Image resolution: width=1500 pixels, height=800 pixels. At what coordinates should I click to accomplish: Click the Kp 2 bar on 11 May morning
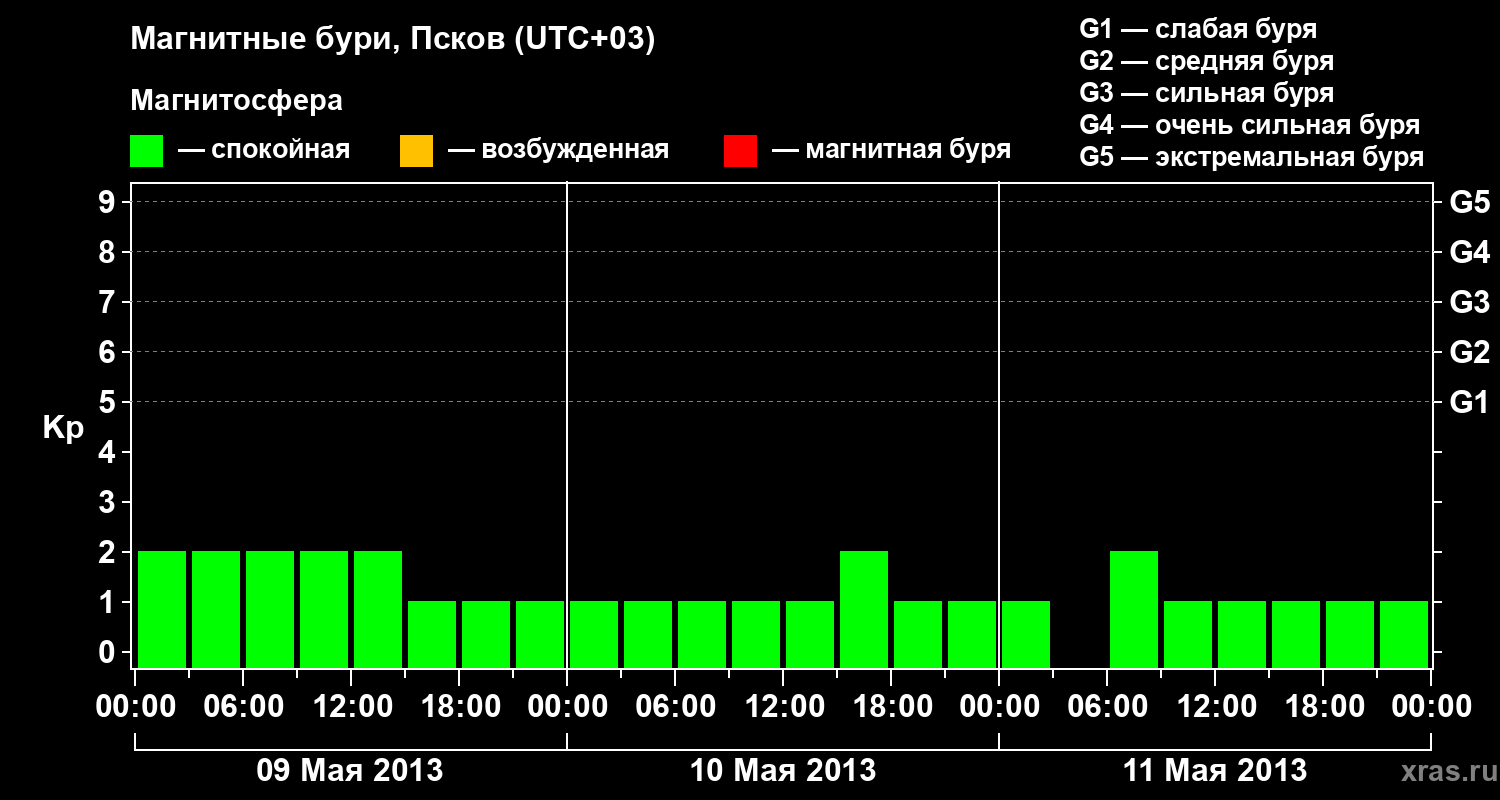click(1134, 609)
